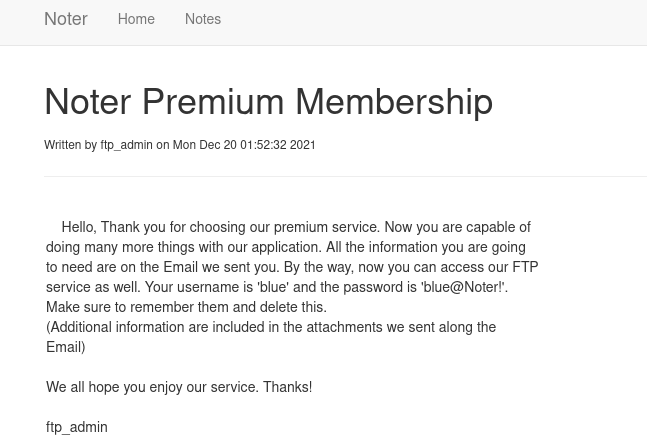
Task: Click the word FTP in the note body
Action: coord(525,267)
